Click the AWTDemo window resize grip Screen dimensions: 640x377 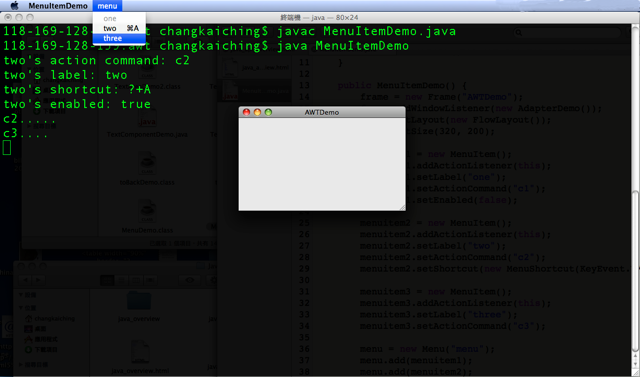[402, 207]
